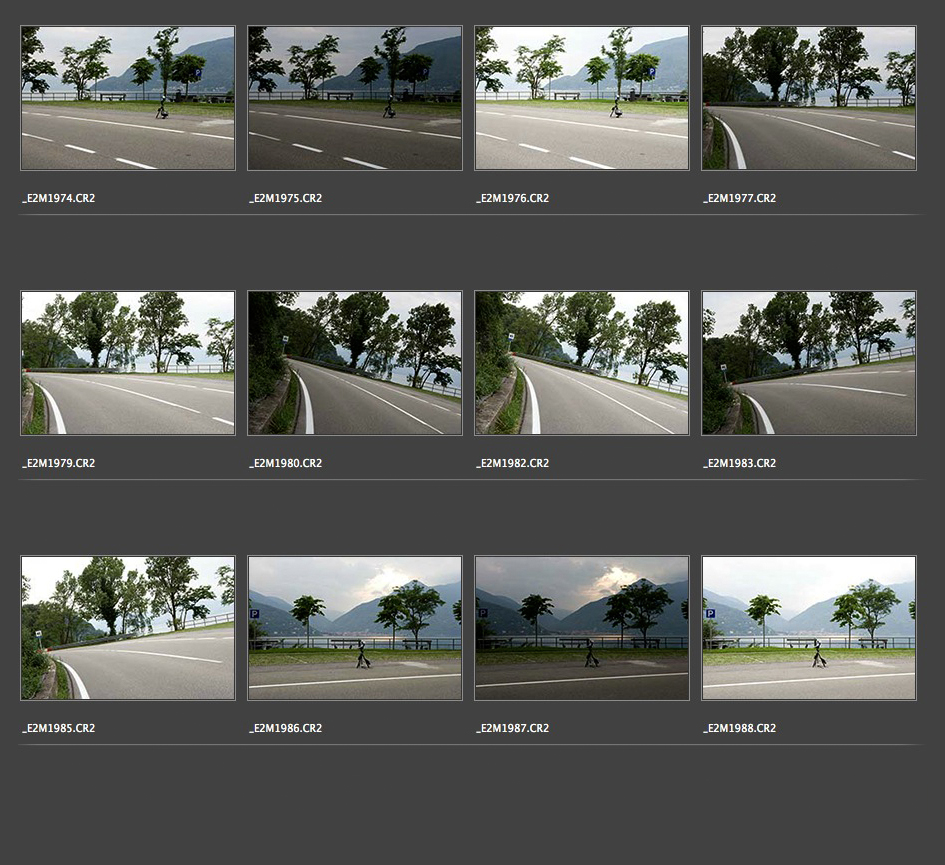This screenshot has width=945, height=865.
Task: Select thumbnail of _E2M1980.CR2
Action: click(355, 363)
